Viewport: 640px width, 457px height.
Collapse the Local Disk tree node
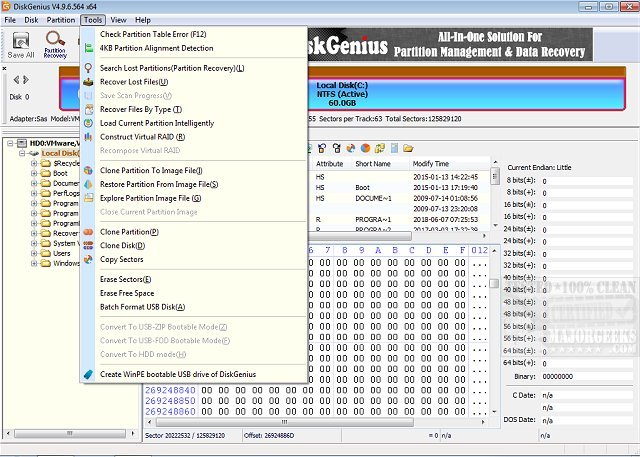pyautogui.click(x=22, y=153)
